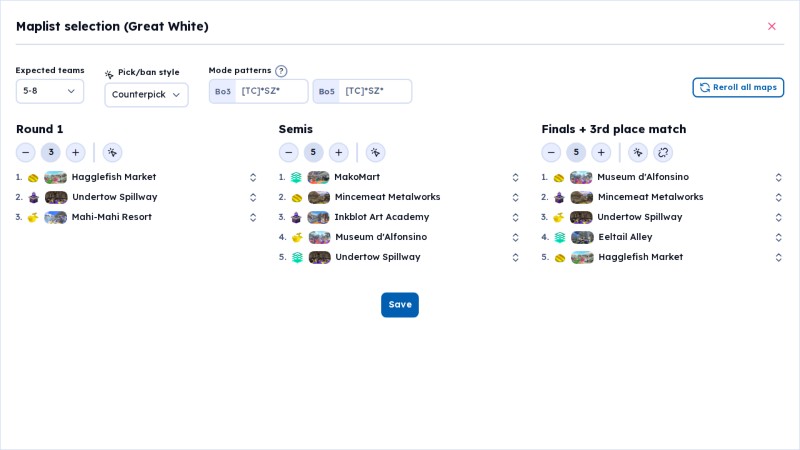Click Finals reroll maps circular arrows icon
The width and height of the screenshot is (800, 450).
click(x=663, y=152)
